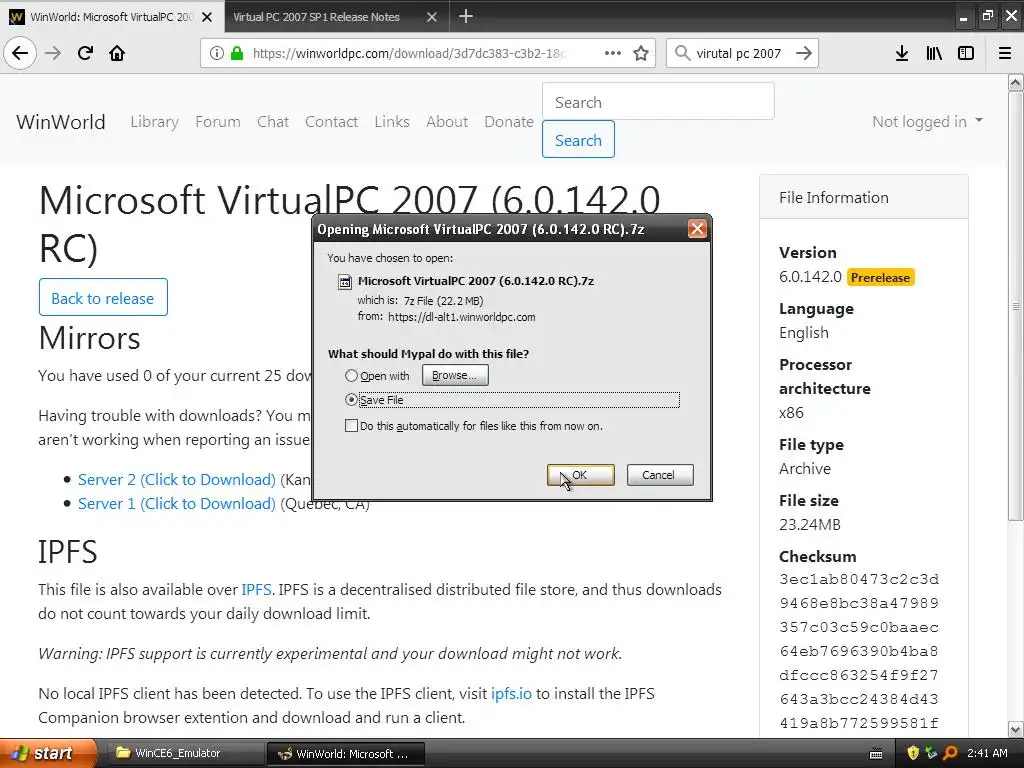Screen dimensions: 1024x768
Task: Open the Contact nav item
Action: (331, 121)
